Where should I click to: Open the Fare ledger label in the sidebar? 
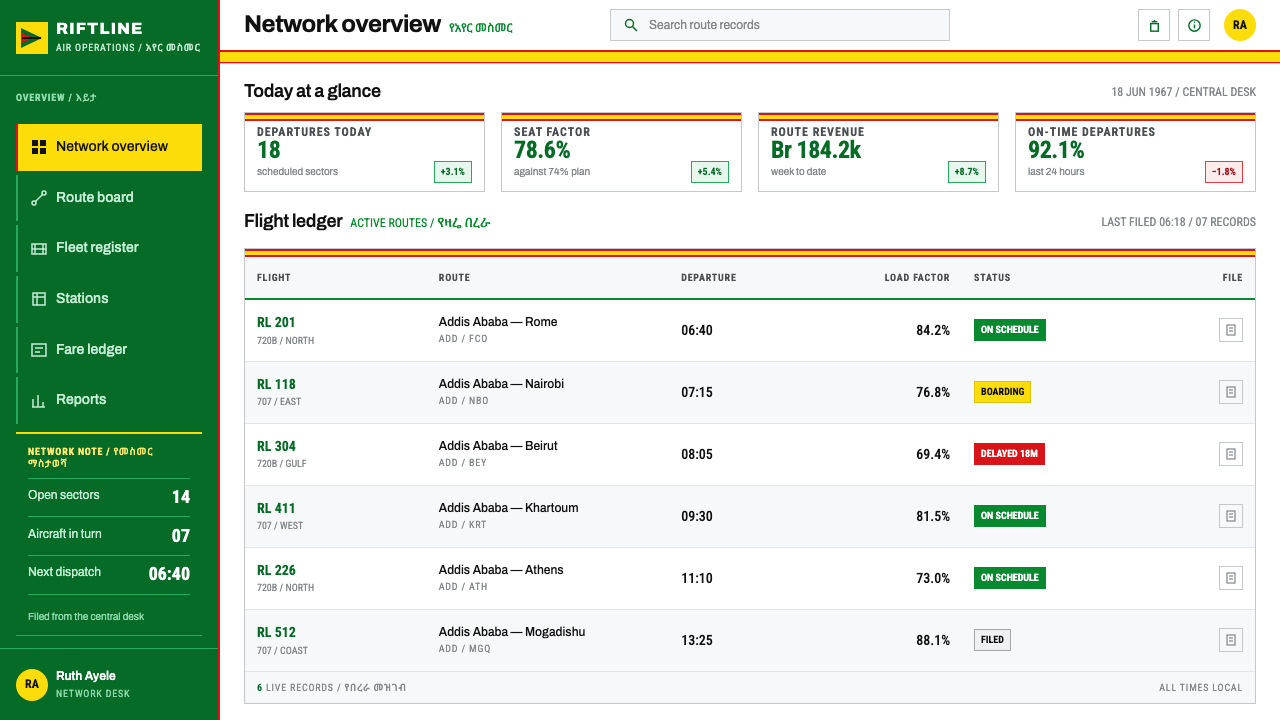tap(92, 349)
